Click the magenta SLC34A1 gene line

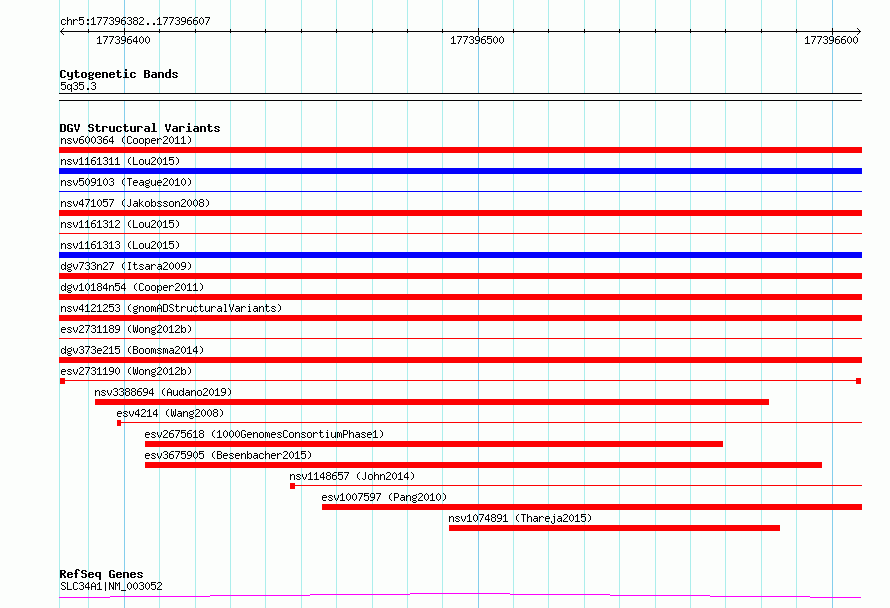460,595
